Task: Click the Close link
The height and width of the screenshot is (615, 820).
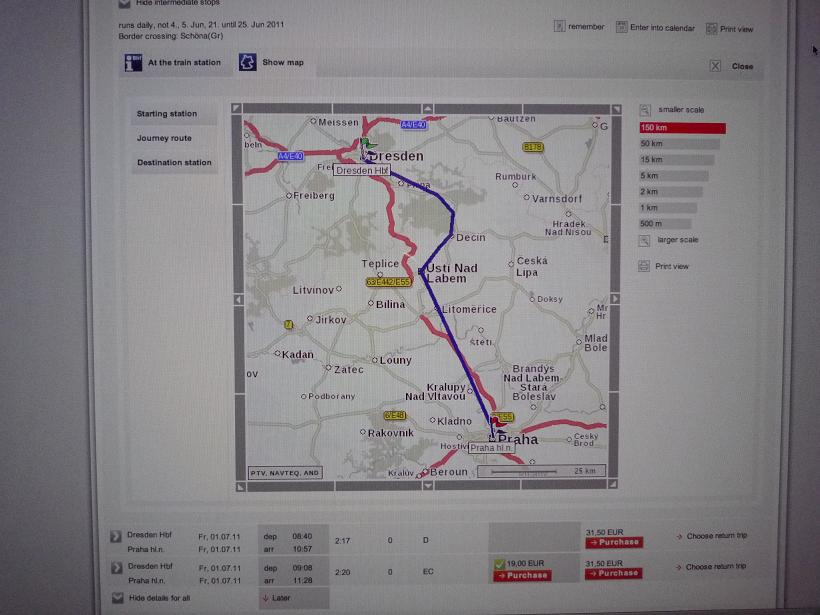Action: coord(743,66)
